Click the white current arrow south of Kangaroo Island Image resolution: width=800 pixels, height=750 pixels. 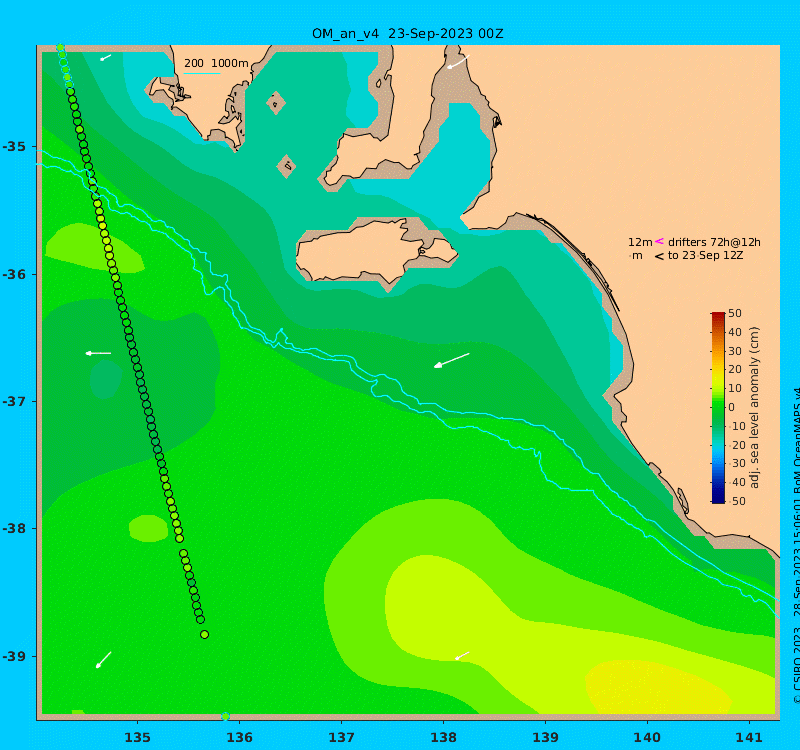(x=452, y=360)
